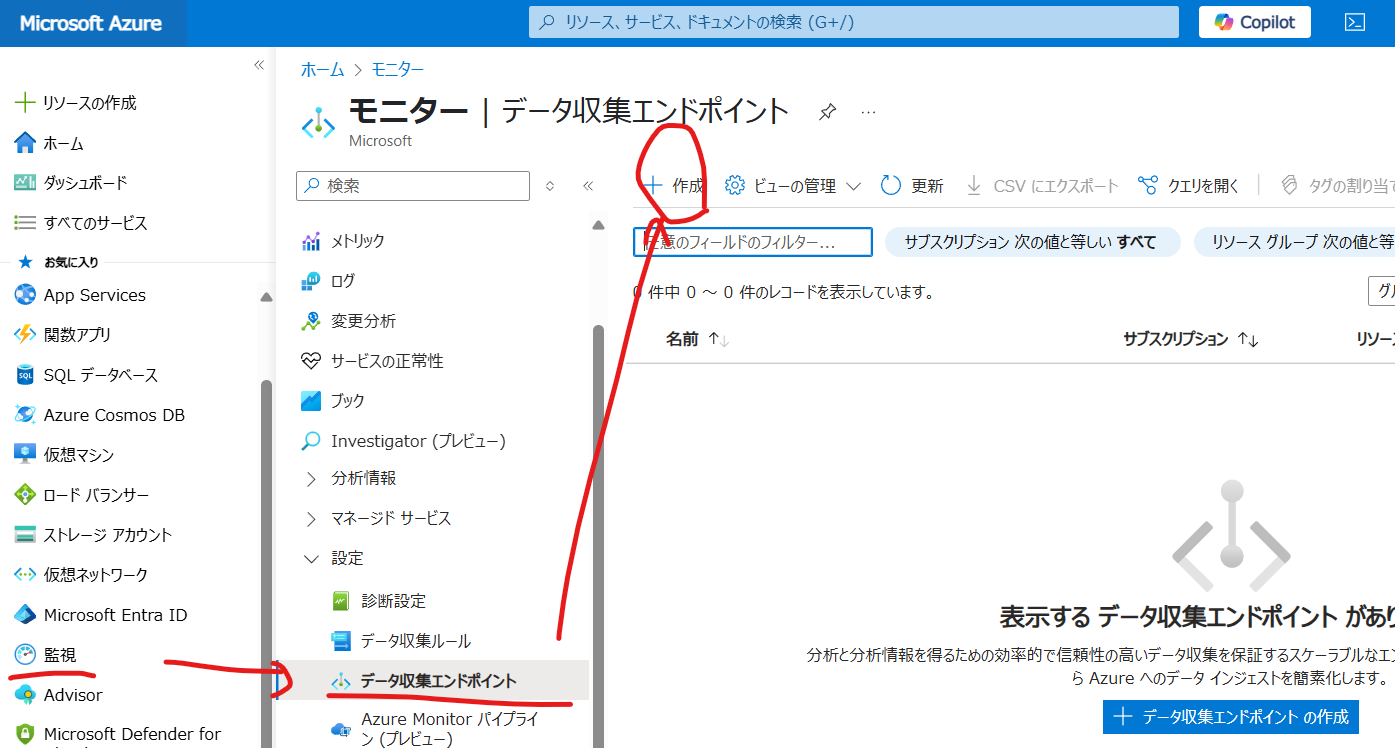This screenshot has height=748, width=1395.
Task: Open Microsoft Defender for Cloud item
Action: coord(118,737)
